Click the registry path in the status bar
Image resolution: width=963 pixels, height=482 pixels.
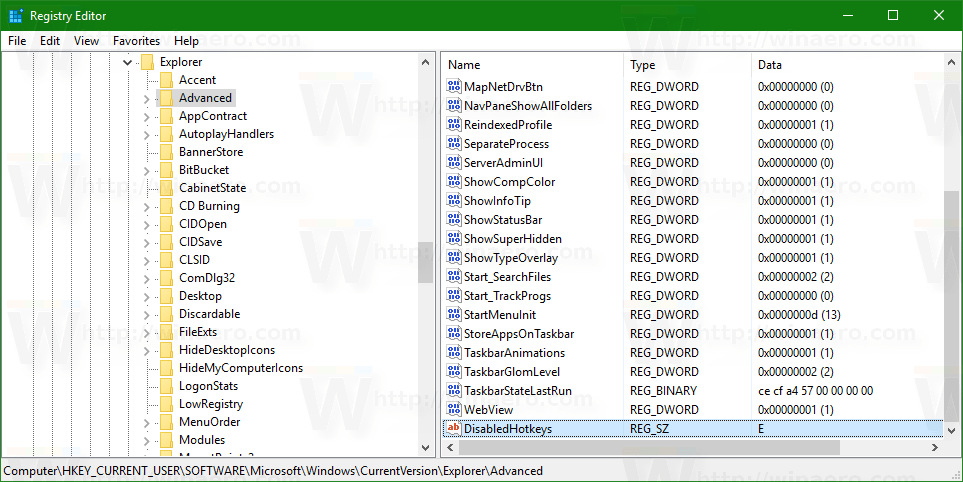point(273,472)
